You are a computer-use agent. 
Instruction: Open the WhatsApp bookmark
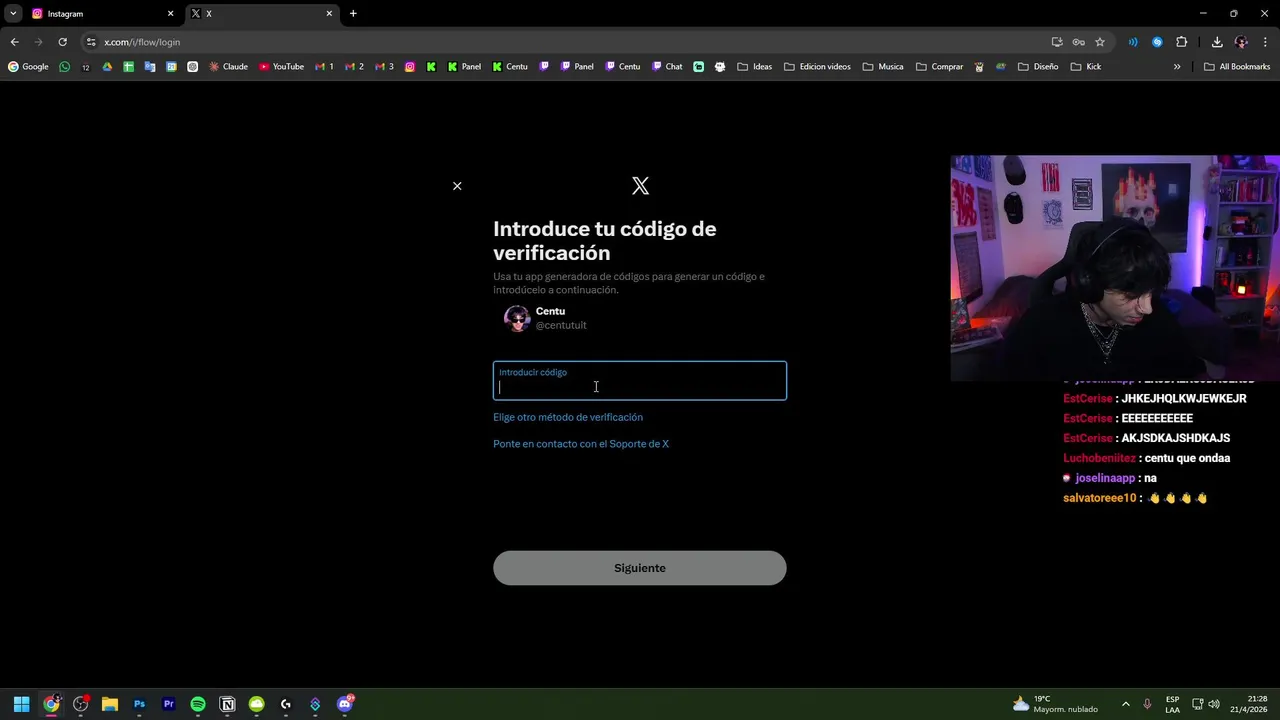(x=65, y=67)
